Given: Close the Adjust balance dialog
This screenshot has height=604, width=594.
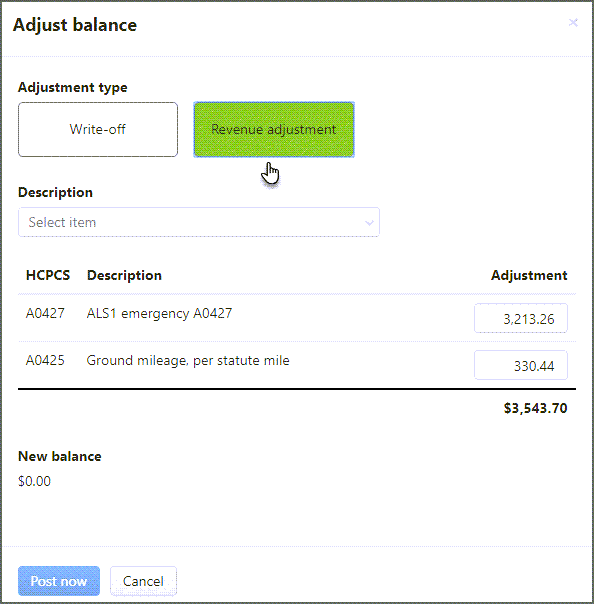Looking at the screenshot, I should point(573,23).
